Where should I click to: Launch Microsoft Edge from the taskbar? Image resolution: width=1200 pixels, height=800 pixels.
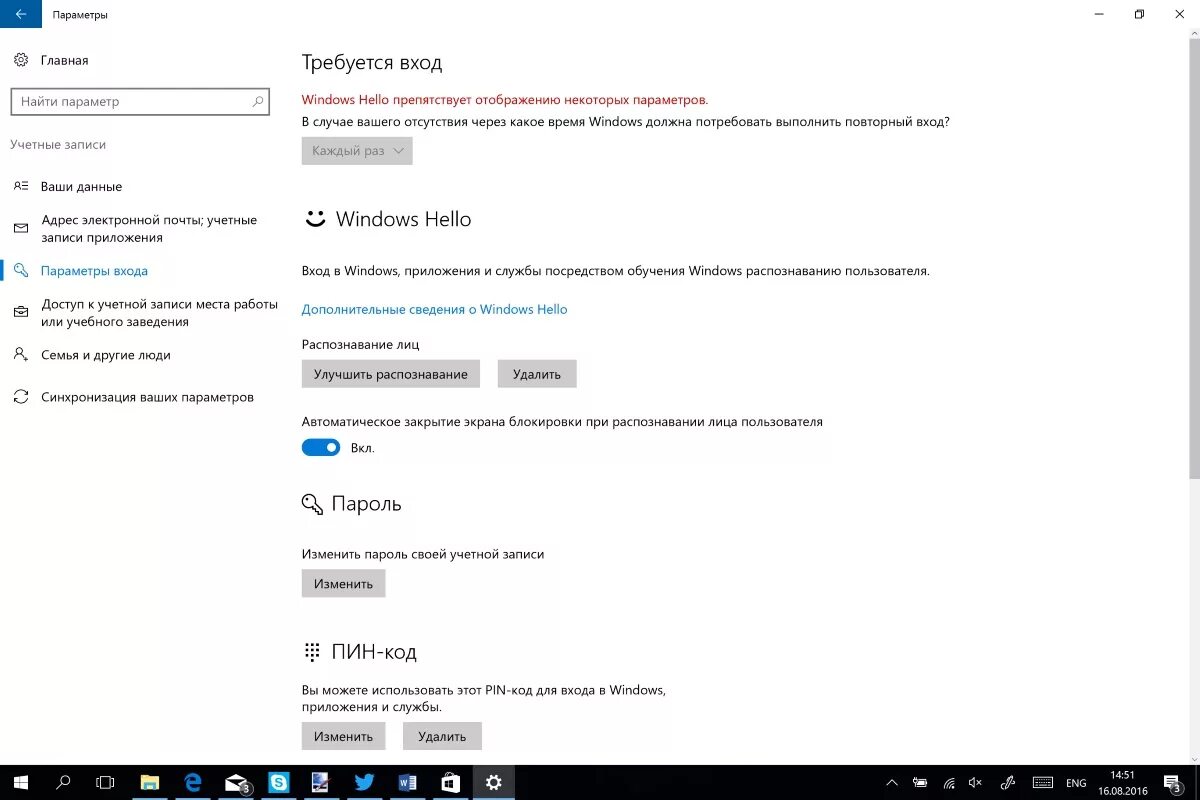[x=192, y=782]
